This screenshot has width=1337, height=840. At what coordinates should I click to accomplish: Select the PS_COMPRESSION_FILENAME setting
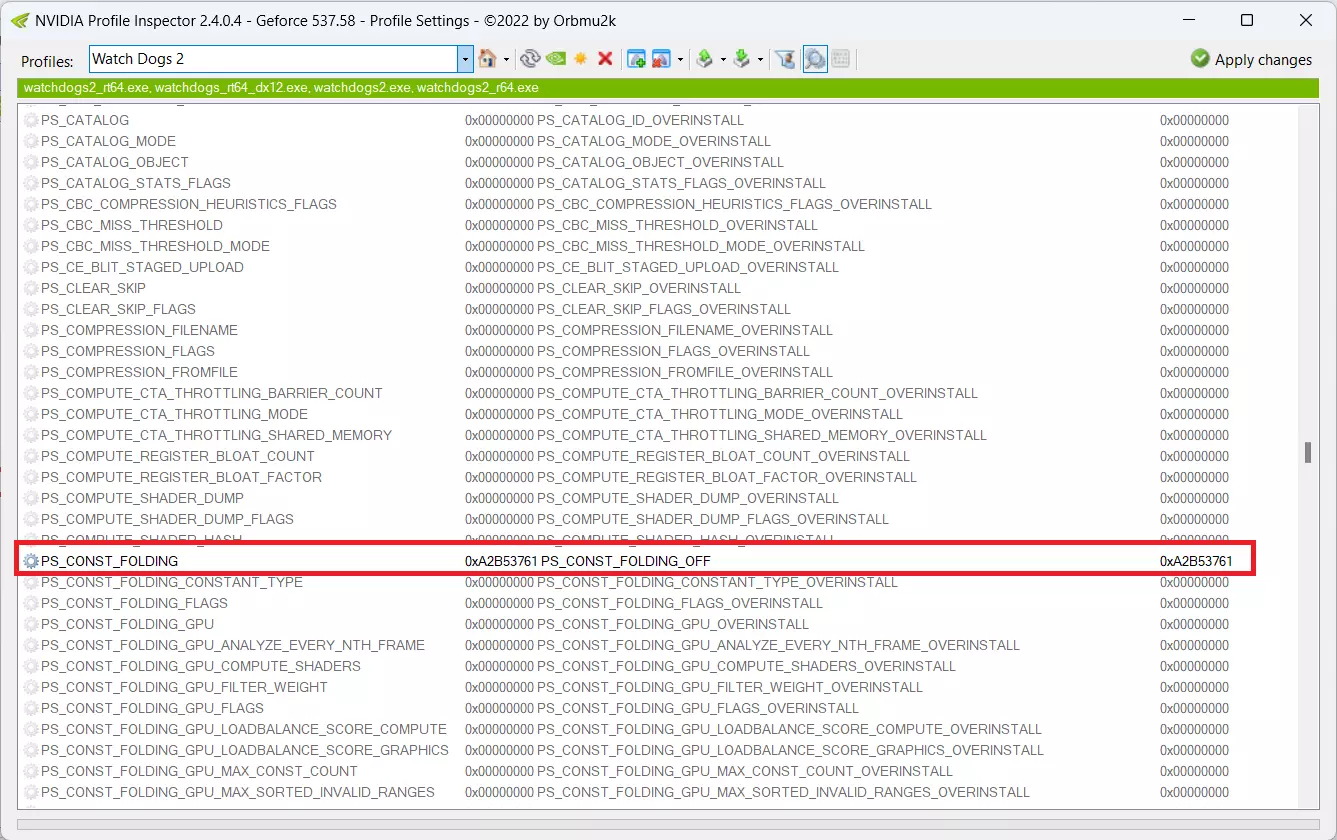pos(139,330)
